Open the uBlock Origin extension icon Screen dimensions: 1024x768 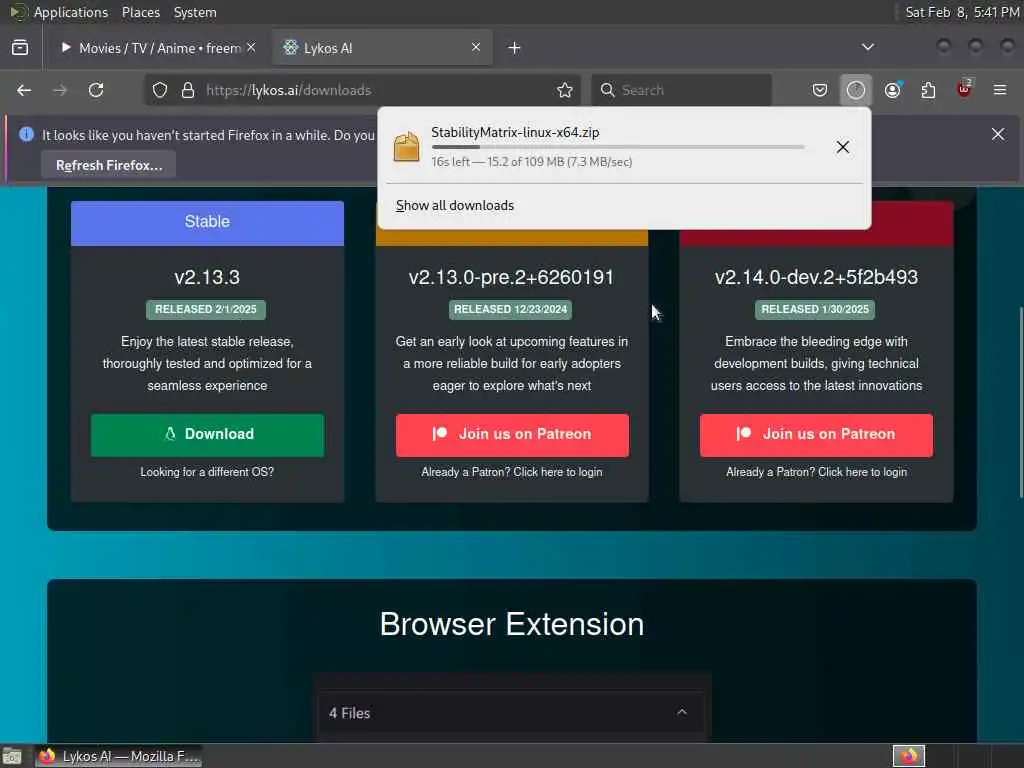964,89
